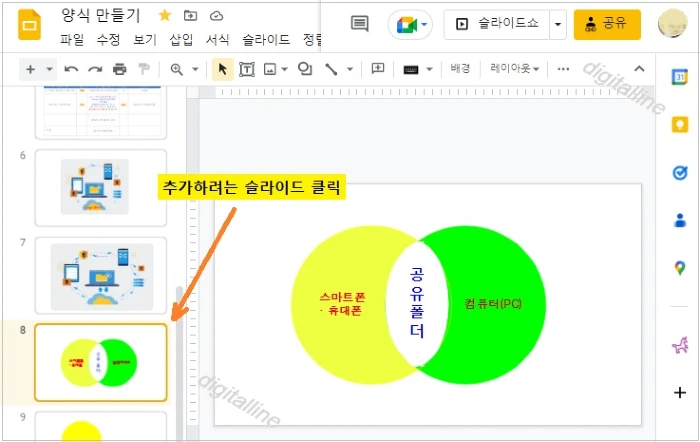Image resolution: width=700 pixels, height=442 pixels.
Task: Open the 서식 menu
Action: pos(217,40)
